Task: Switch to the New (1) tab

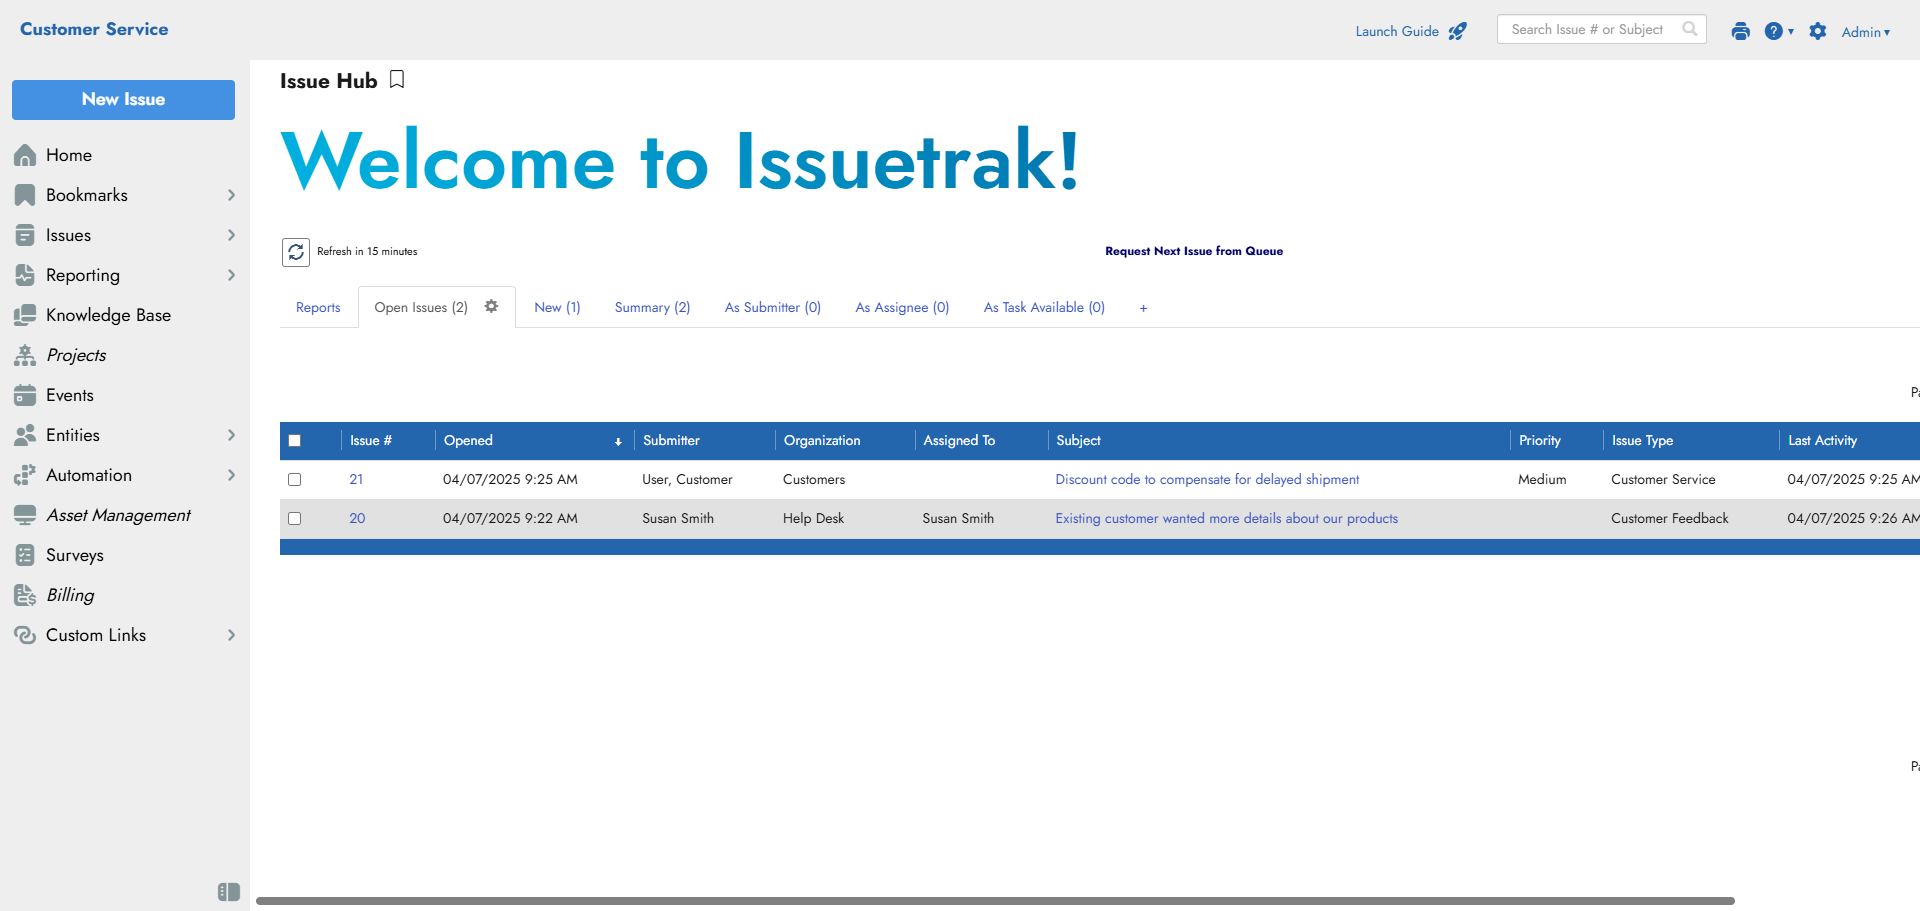Action: click(x=557, y=308)
